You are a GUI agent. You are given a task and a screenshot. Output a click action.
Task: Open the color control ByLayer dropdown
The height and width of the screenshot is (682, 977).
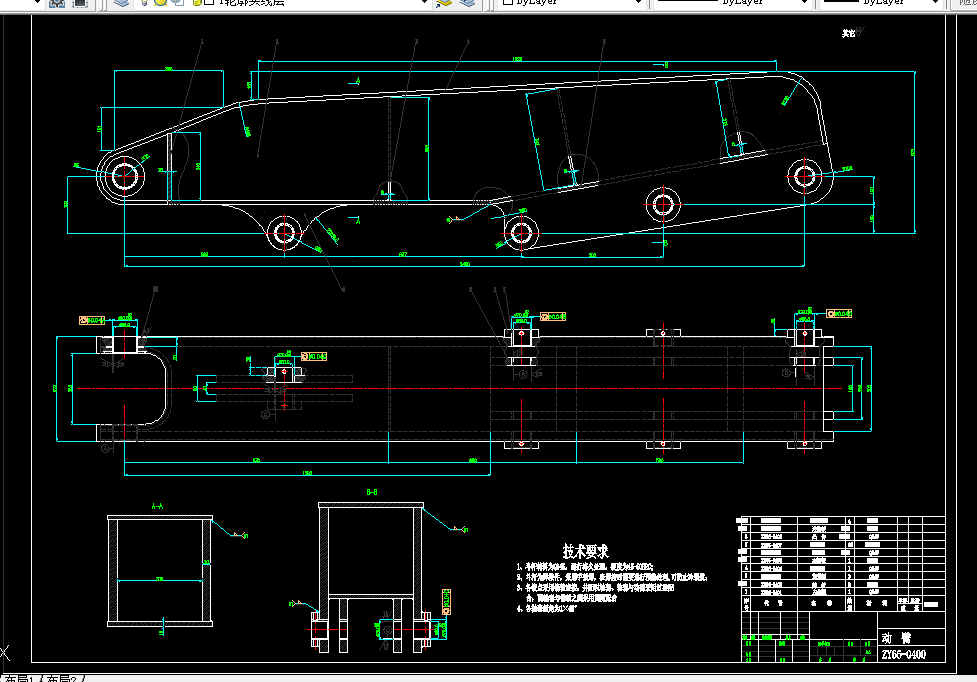click(637, 2)
